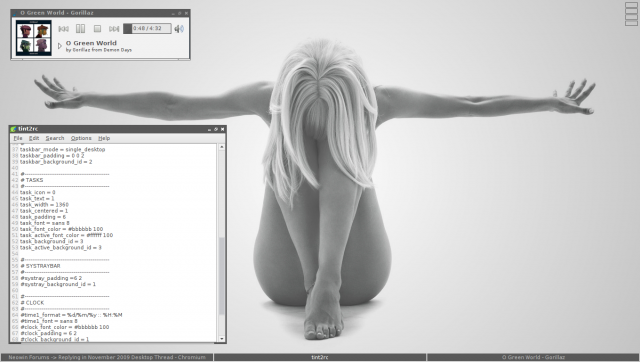Click the Demon Days album art
Screen dimensions: 640x362
click(x=33, y=38)
